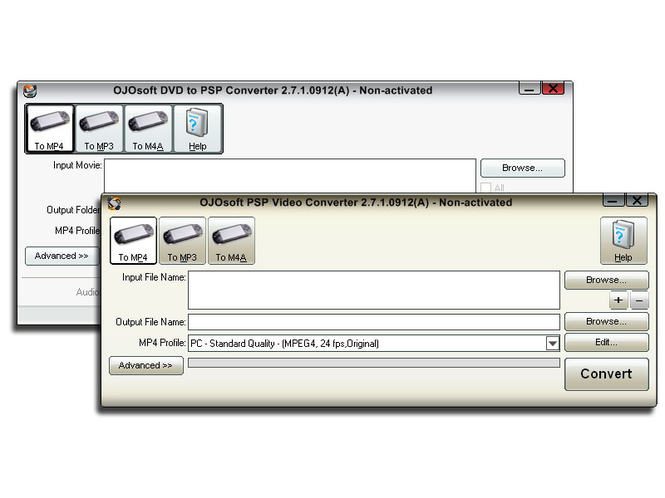Minimize the DVD to PSP Converter window

click(x=529, y=88)
